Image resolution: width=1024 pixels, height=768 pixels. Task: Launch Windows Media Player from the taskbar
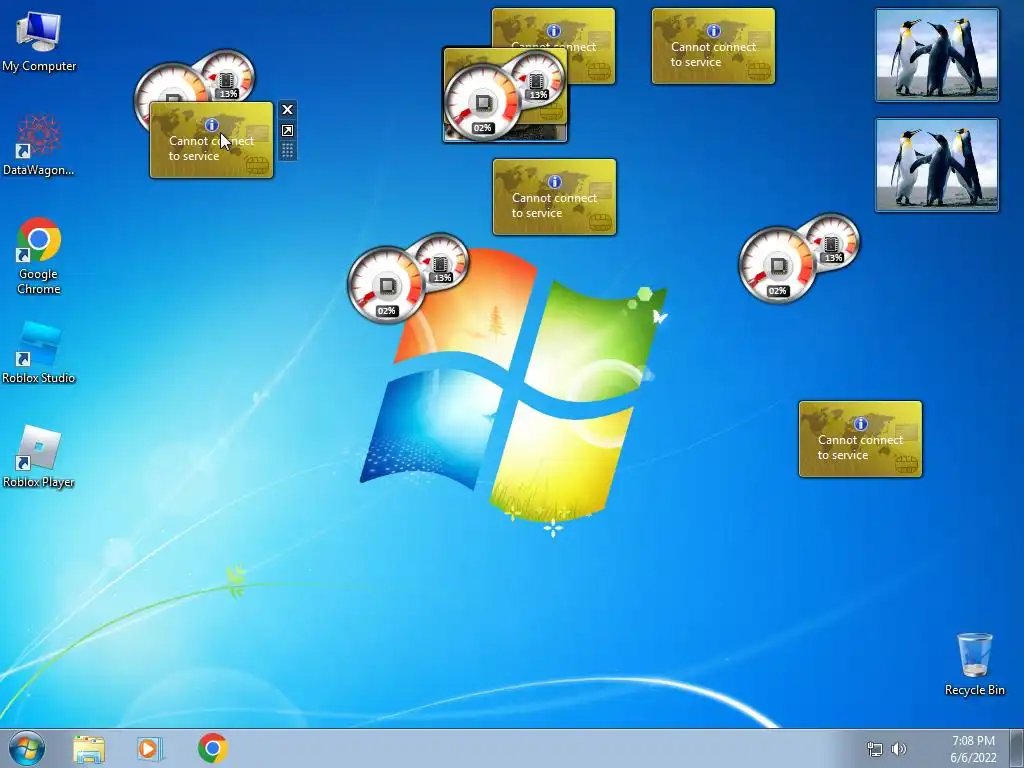[150, 748]
